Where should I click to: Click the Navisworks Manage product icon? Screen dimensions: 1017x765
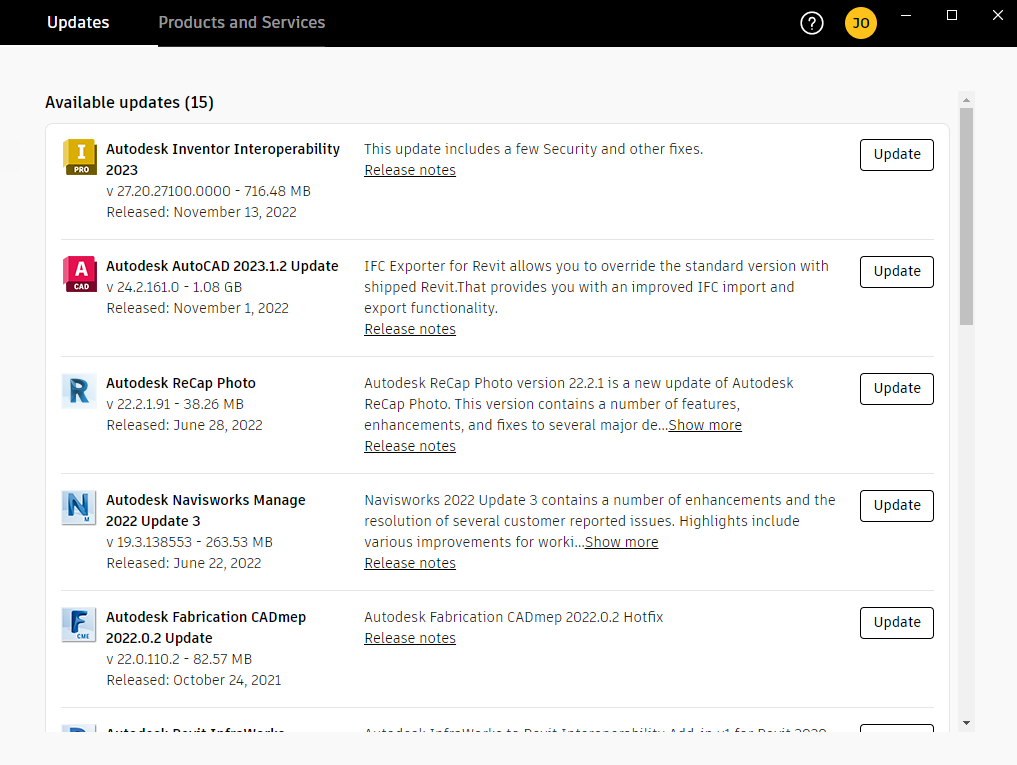[x=79, y=507]
